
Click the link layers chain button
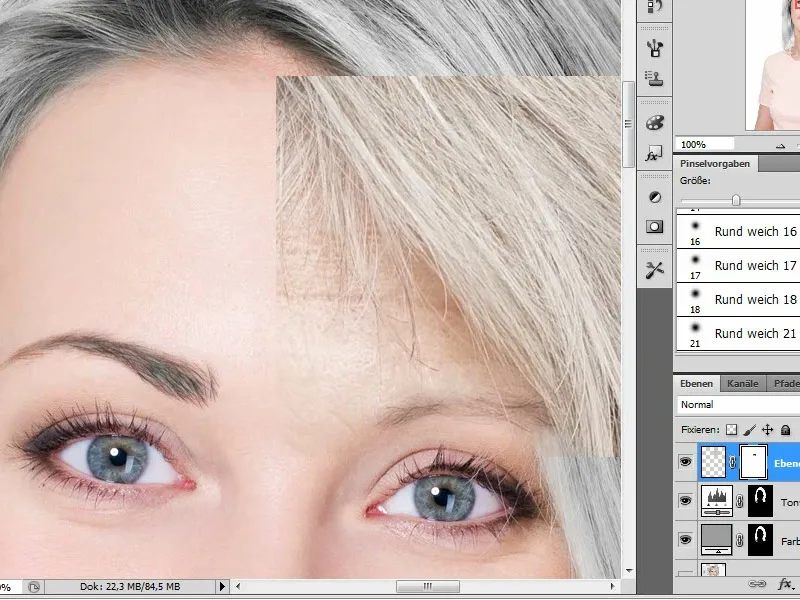[x=757, y=584]
